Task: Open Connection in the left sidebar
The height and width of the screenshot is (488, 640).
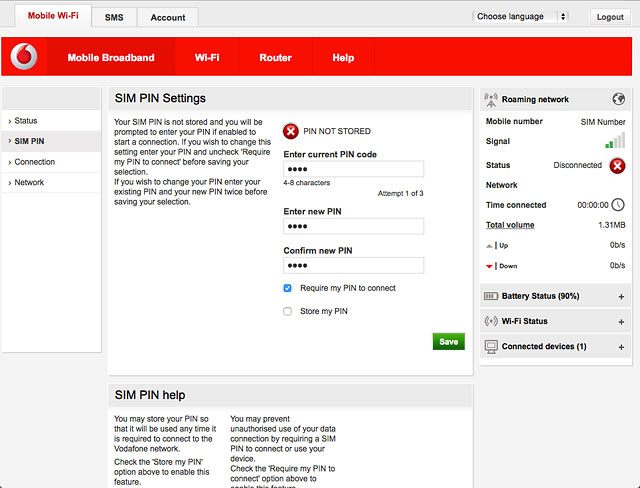Action: 35,162
